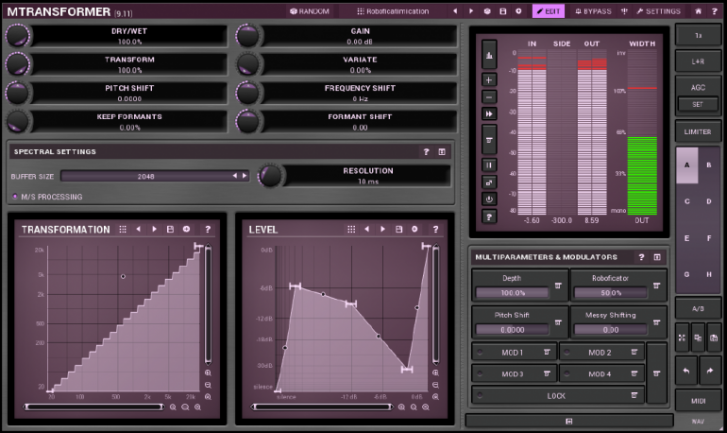Open the Roboticalimication preset list
This screenshot has width=727, height=433.
[391, 11]
